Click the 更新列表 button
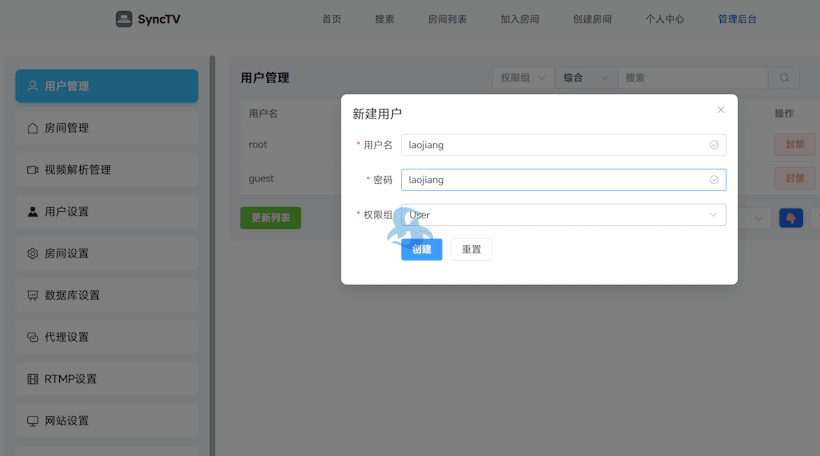Viewport: 820px width, 456px height. click(x=270, y=218)
